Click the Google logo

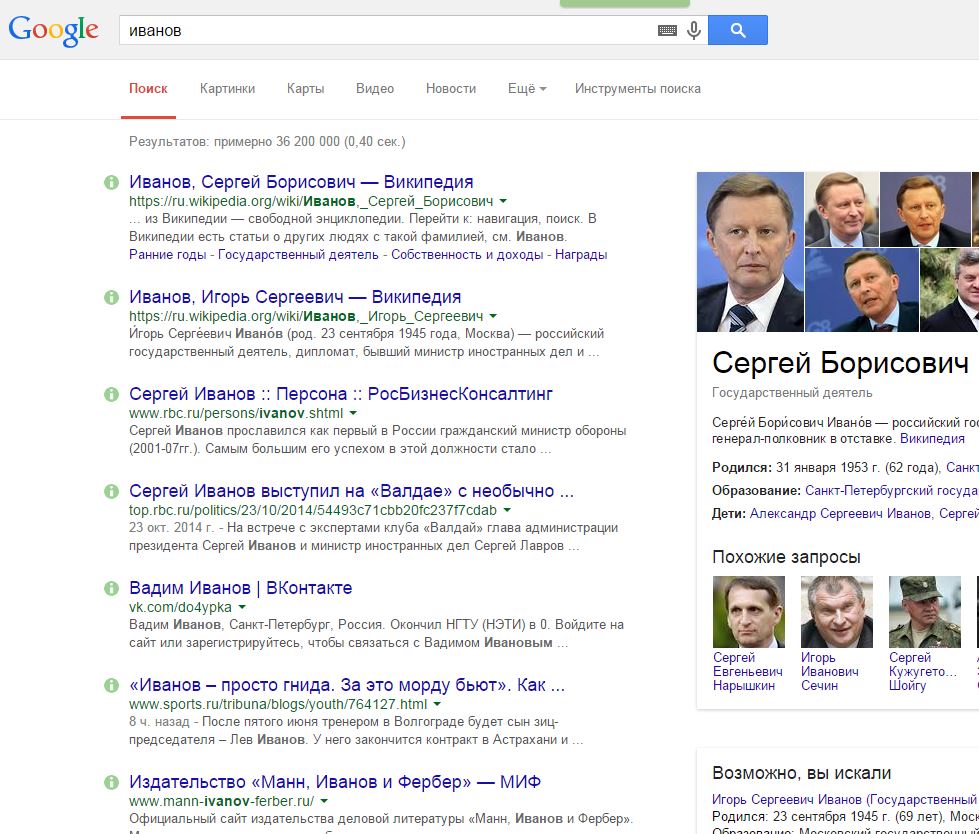click(54, 29)
